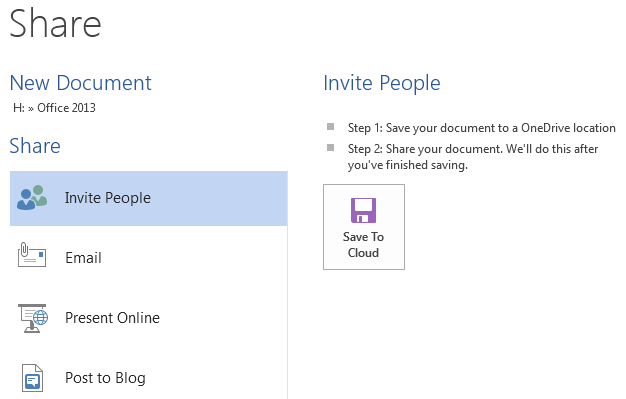This screenshot has width=626, height=399.
Task: Open the Present Online sharing option
Action: [149, 318]
